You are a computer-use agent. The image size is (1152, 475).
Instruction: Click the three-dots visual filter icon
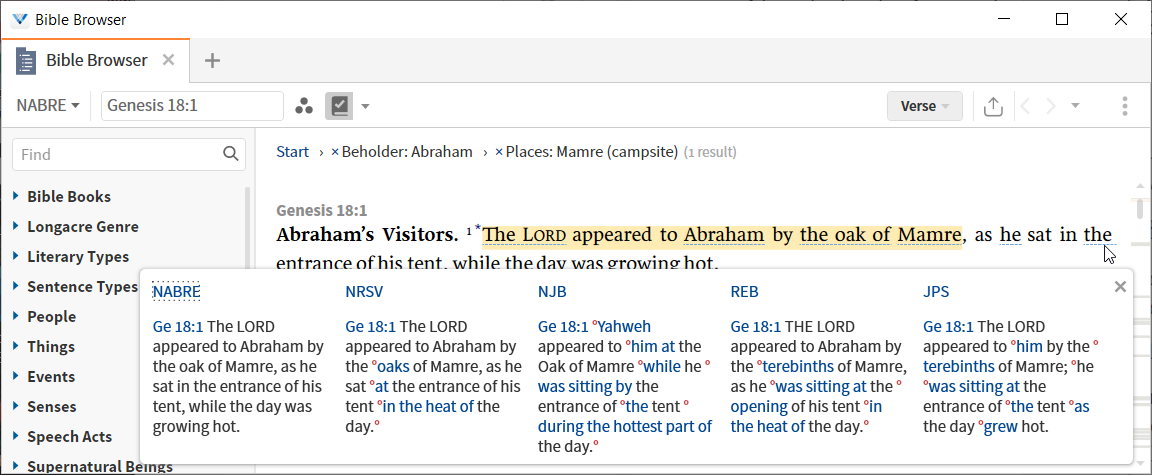tap(303, 106)
